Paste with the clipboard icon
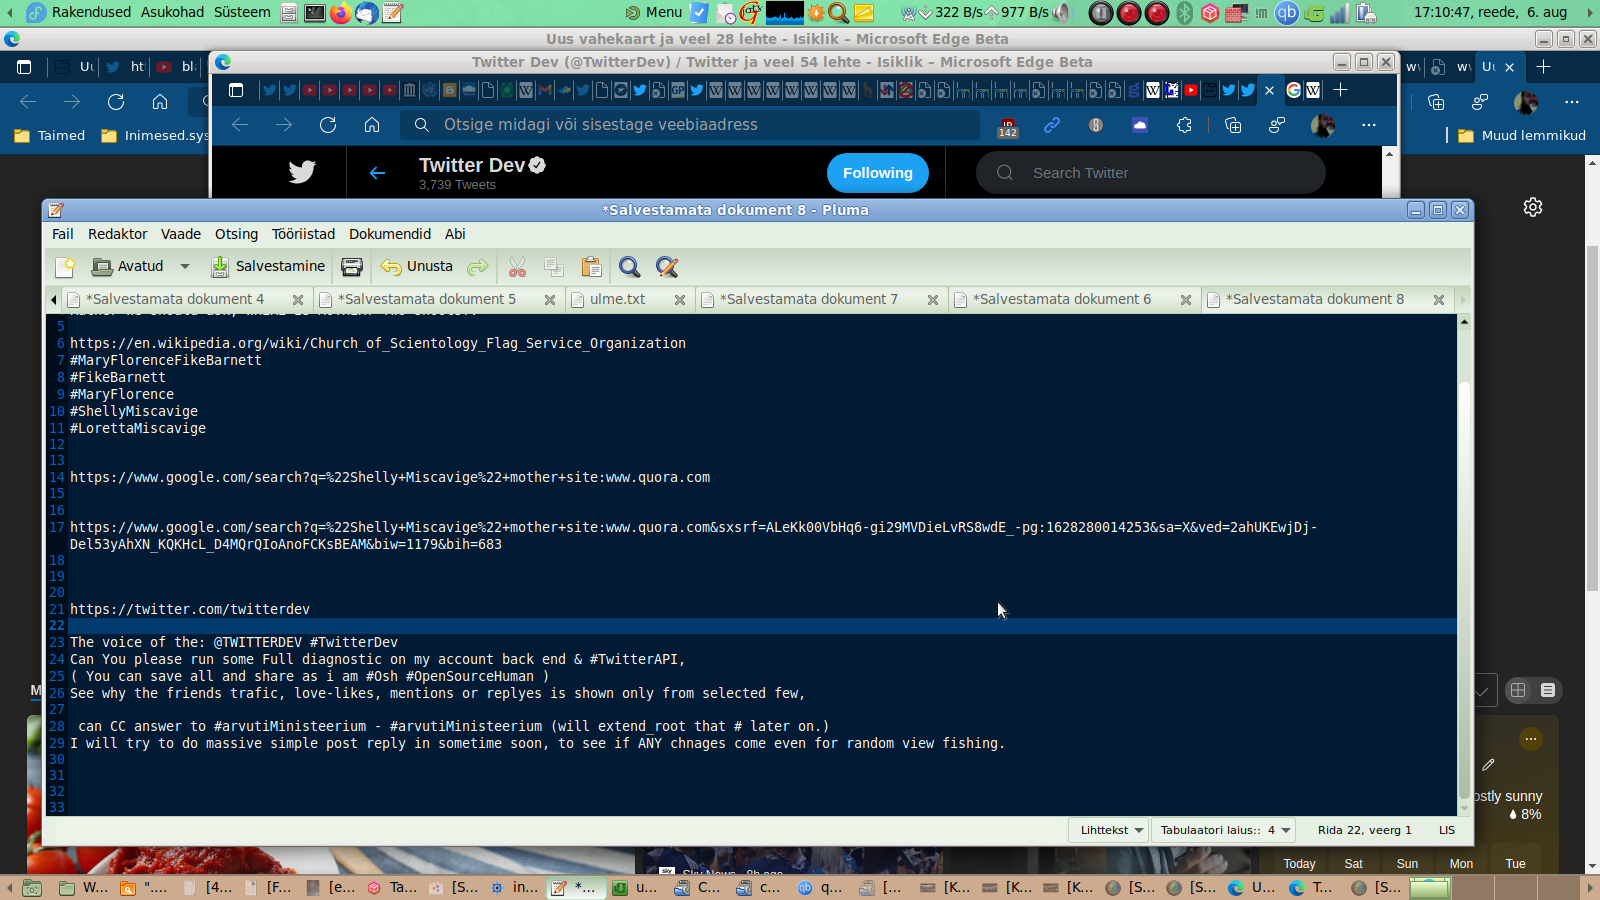This screenshot has height=900, width=1600. click(592, 267)
